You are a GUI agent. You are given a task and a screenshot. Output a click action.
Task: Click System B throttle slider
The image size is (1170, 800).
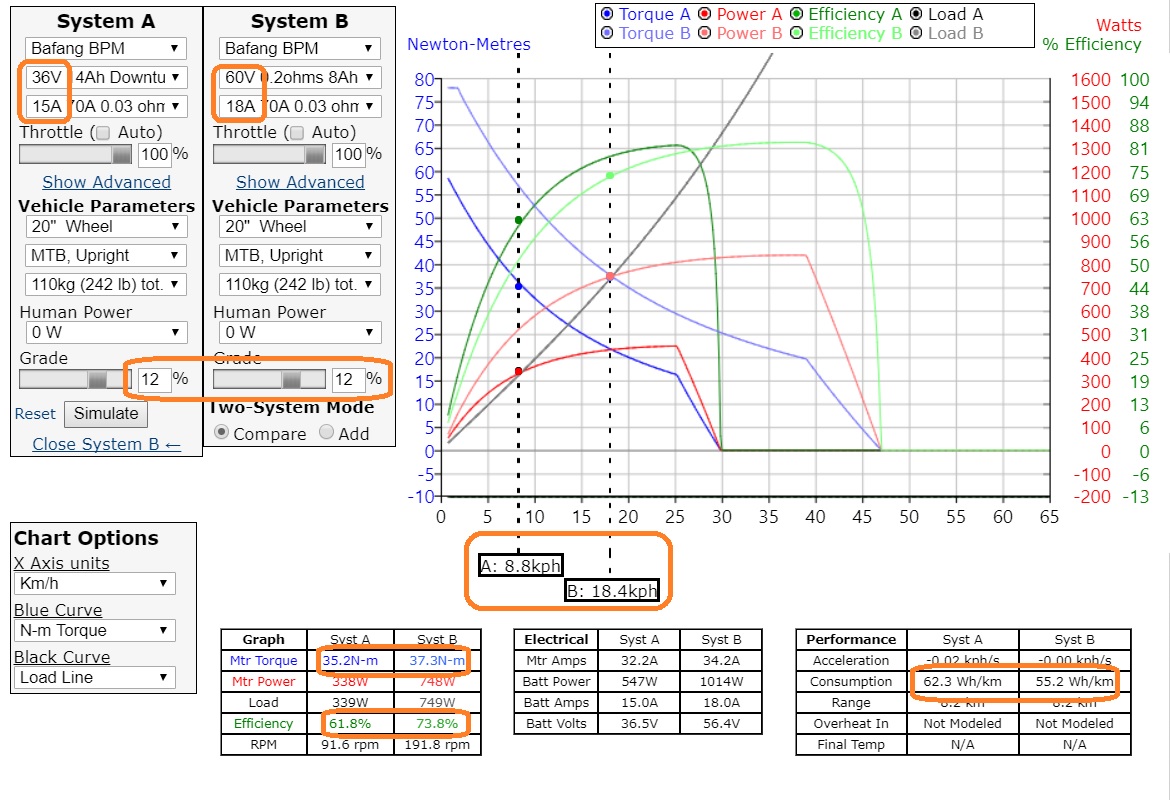[269, 154]
